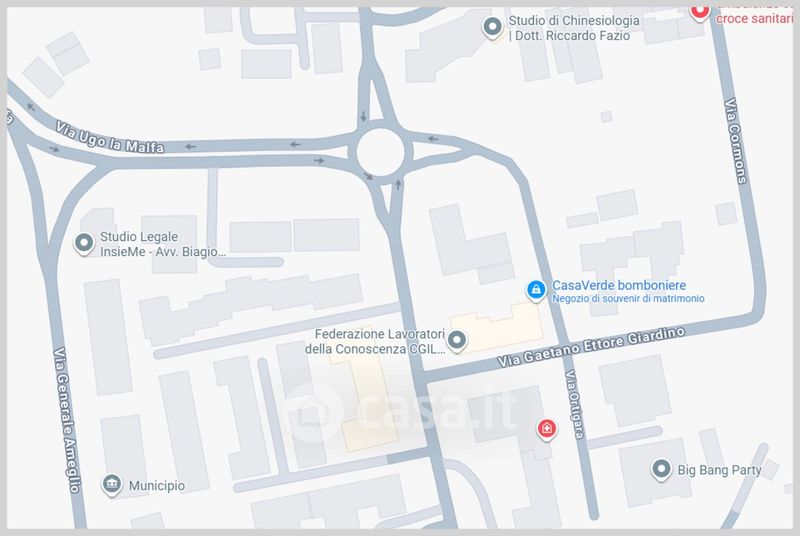The image size is (800, 536).
Task: Click the Big Bang Party pin
Action: pos(661,469)
